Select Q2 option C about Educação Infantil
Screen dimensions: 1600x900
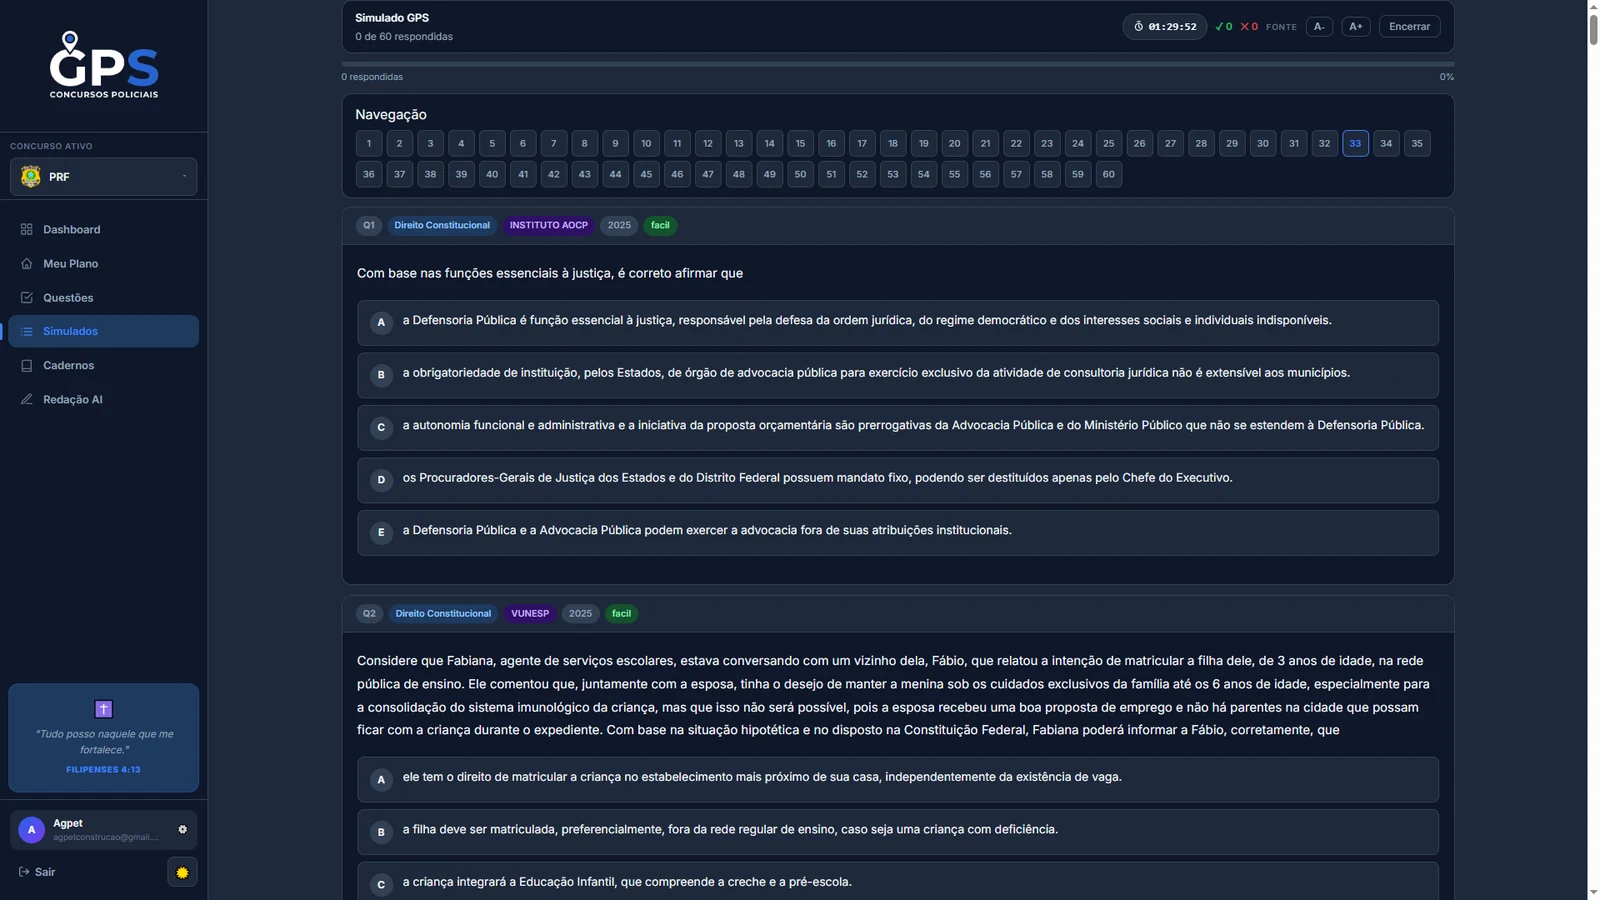pos(898,881)
